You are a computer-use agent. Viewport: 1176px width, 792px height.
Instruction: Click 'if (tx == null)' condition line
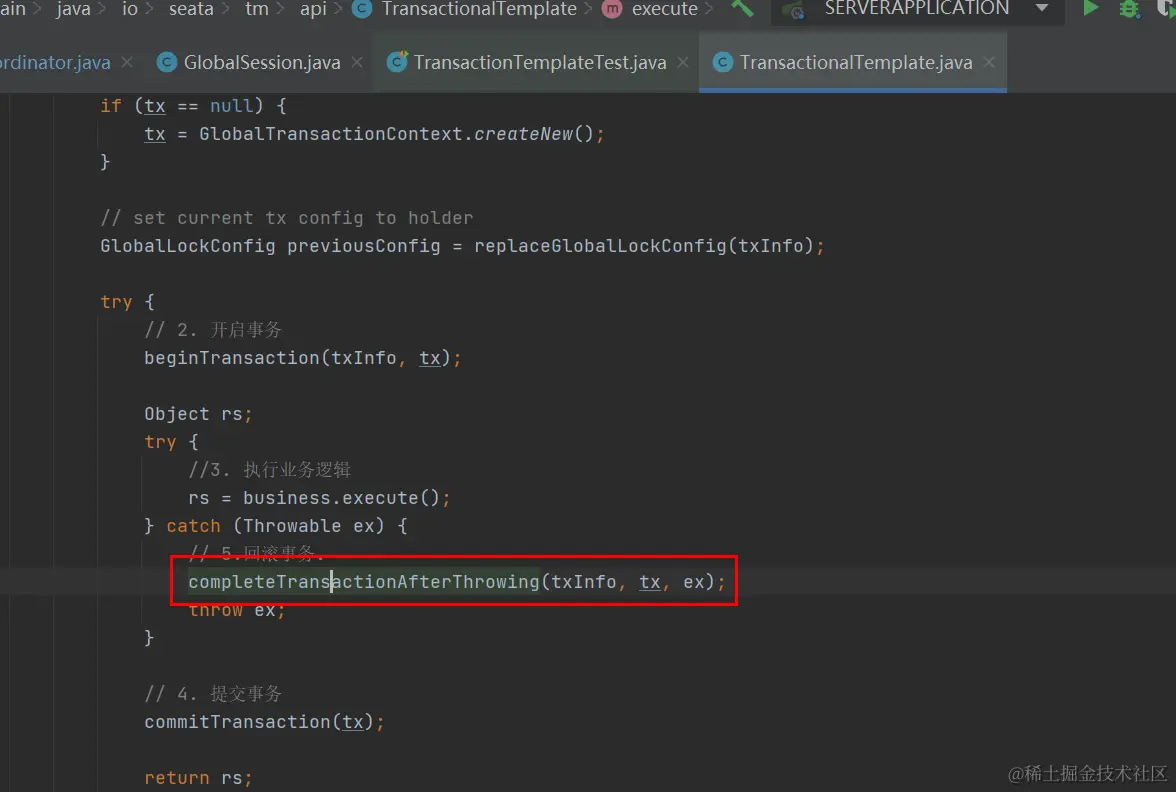193,106
